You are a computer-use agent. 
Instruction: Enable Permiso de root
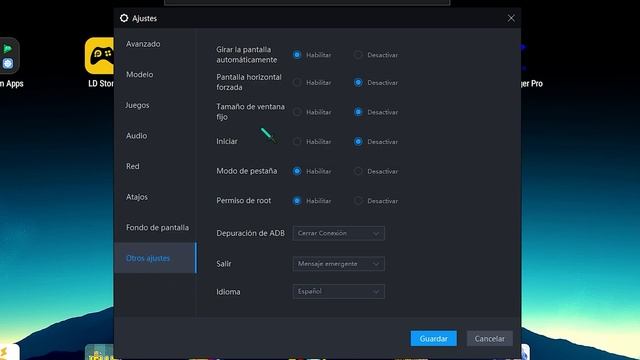[297, 201]
